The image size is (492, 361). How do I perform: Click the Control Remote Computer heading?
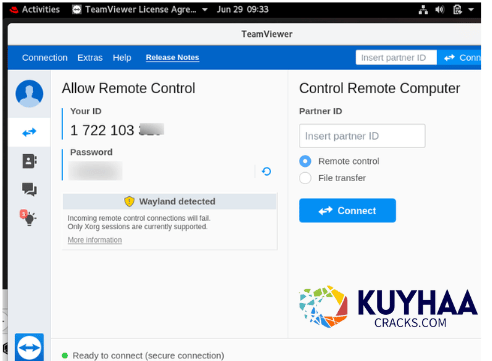click(379, 88)
